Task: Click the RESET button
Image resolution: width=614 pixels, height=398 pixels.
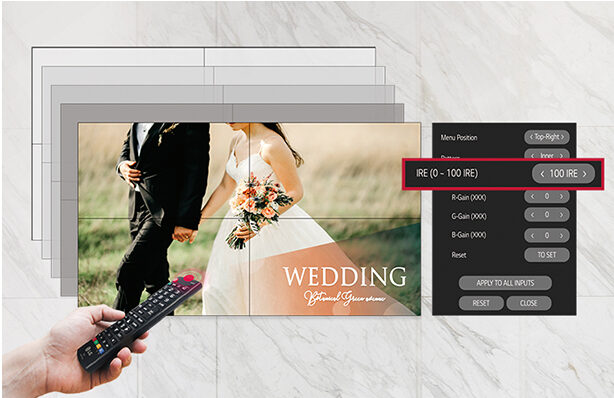Action: tap(481, 303)
